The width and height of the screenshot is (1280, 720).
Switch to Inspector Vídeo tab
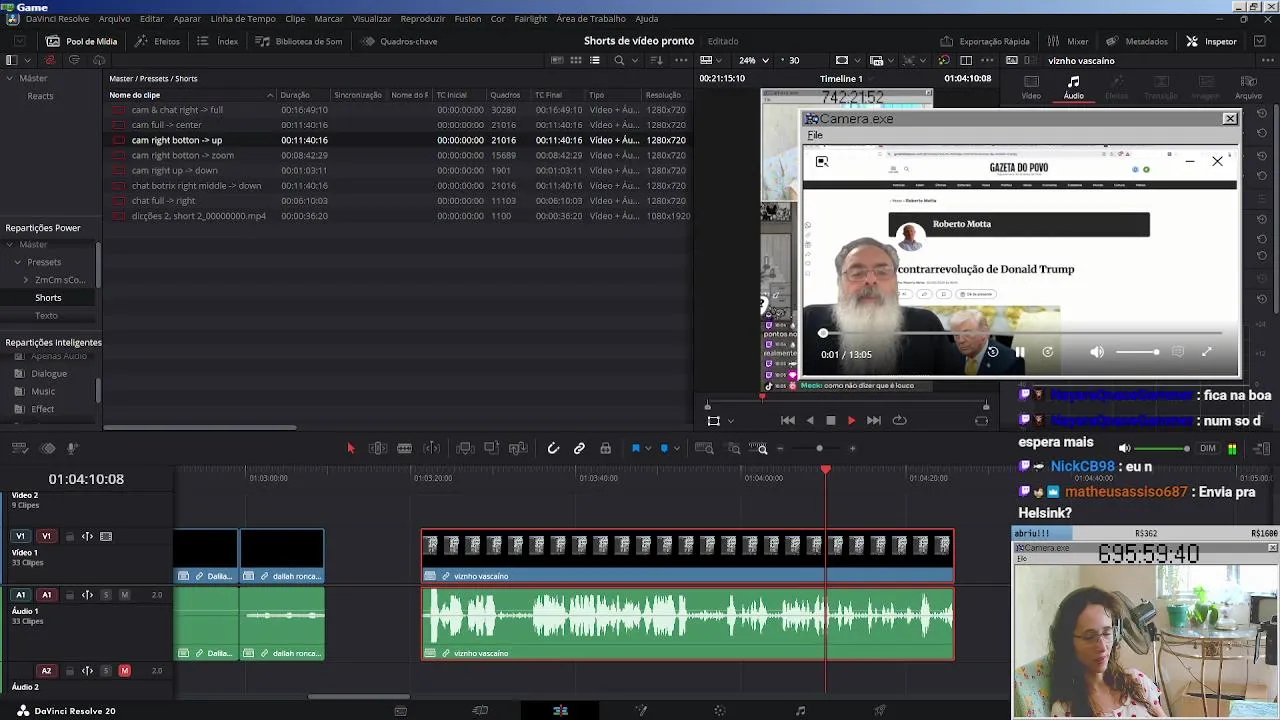click(x=1031, y=88)
